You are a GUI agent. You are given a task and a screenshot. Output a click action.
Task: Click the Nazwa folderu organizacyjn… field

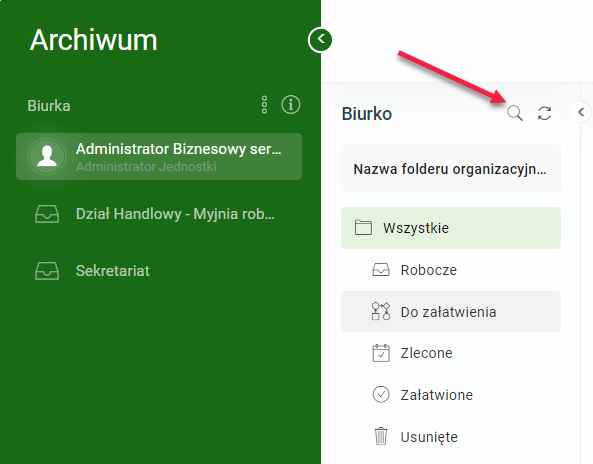click(x=451, y=169)
